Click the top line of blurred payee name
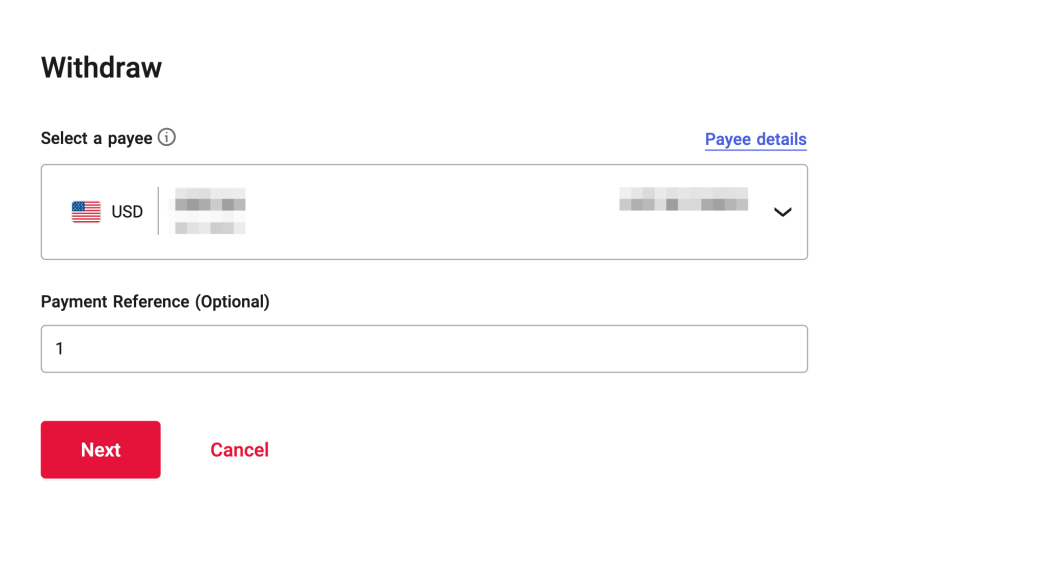Image resolution: width=1039 pixels, height=572 pixels. coord(210,191)
